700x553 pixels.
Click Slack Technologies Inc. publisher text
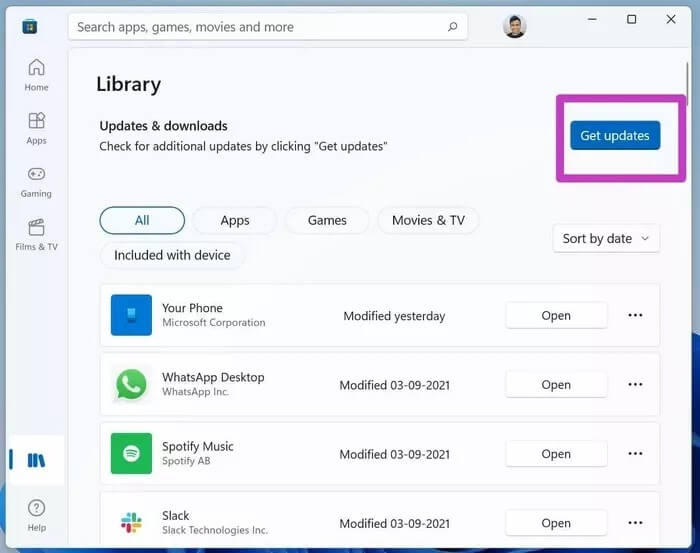coord(215,530)
